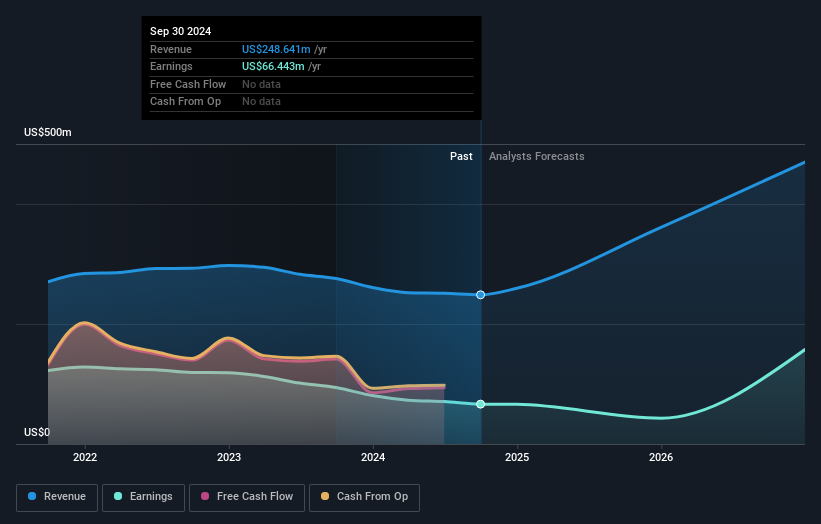Toggle the Revenue legend button
This screenshot has height=524, width=821.
pyautogui.click(x=57, y=497)
